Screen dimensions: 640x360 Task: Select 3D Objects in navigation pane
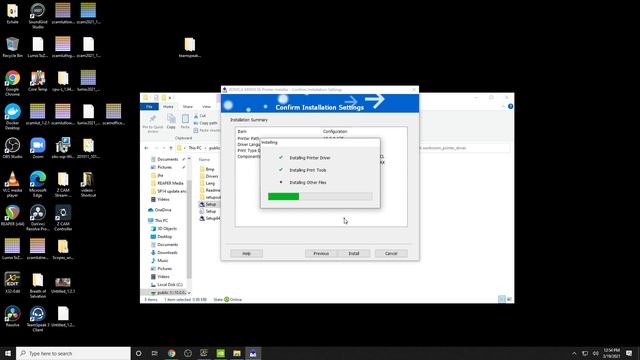coord(167,229)
